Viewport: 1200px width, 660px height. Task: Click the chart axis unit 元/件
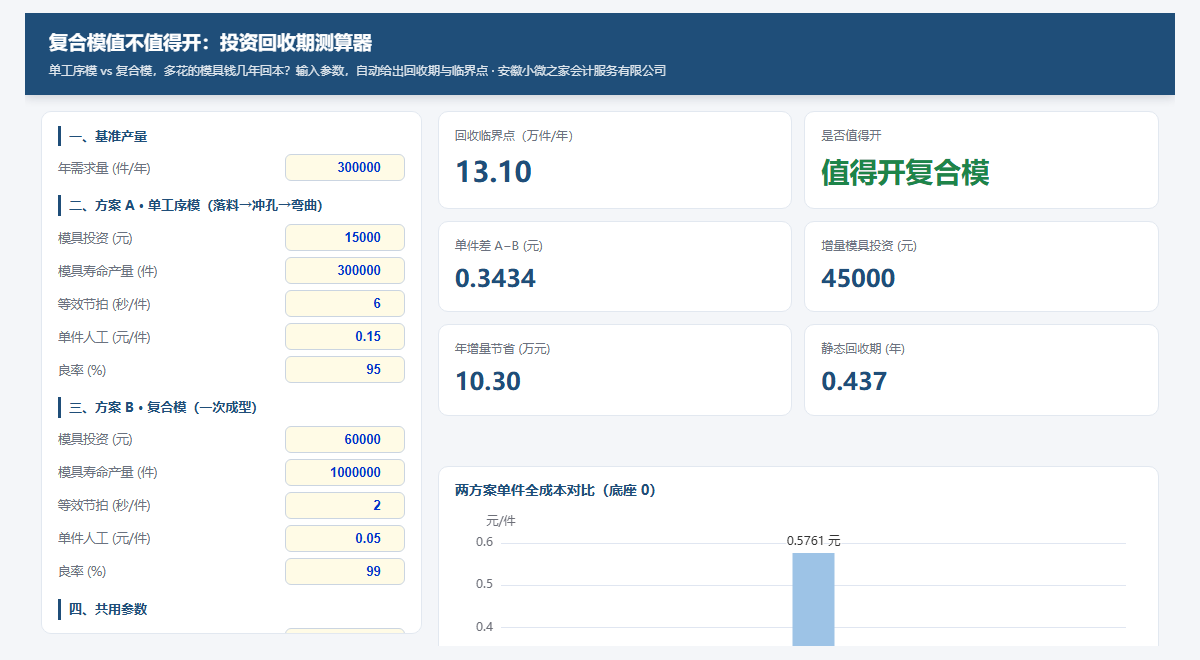[x=501, y=520]
